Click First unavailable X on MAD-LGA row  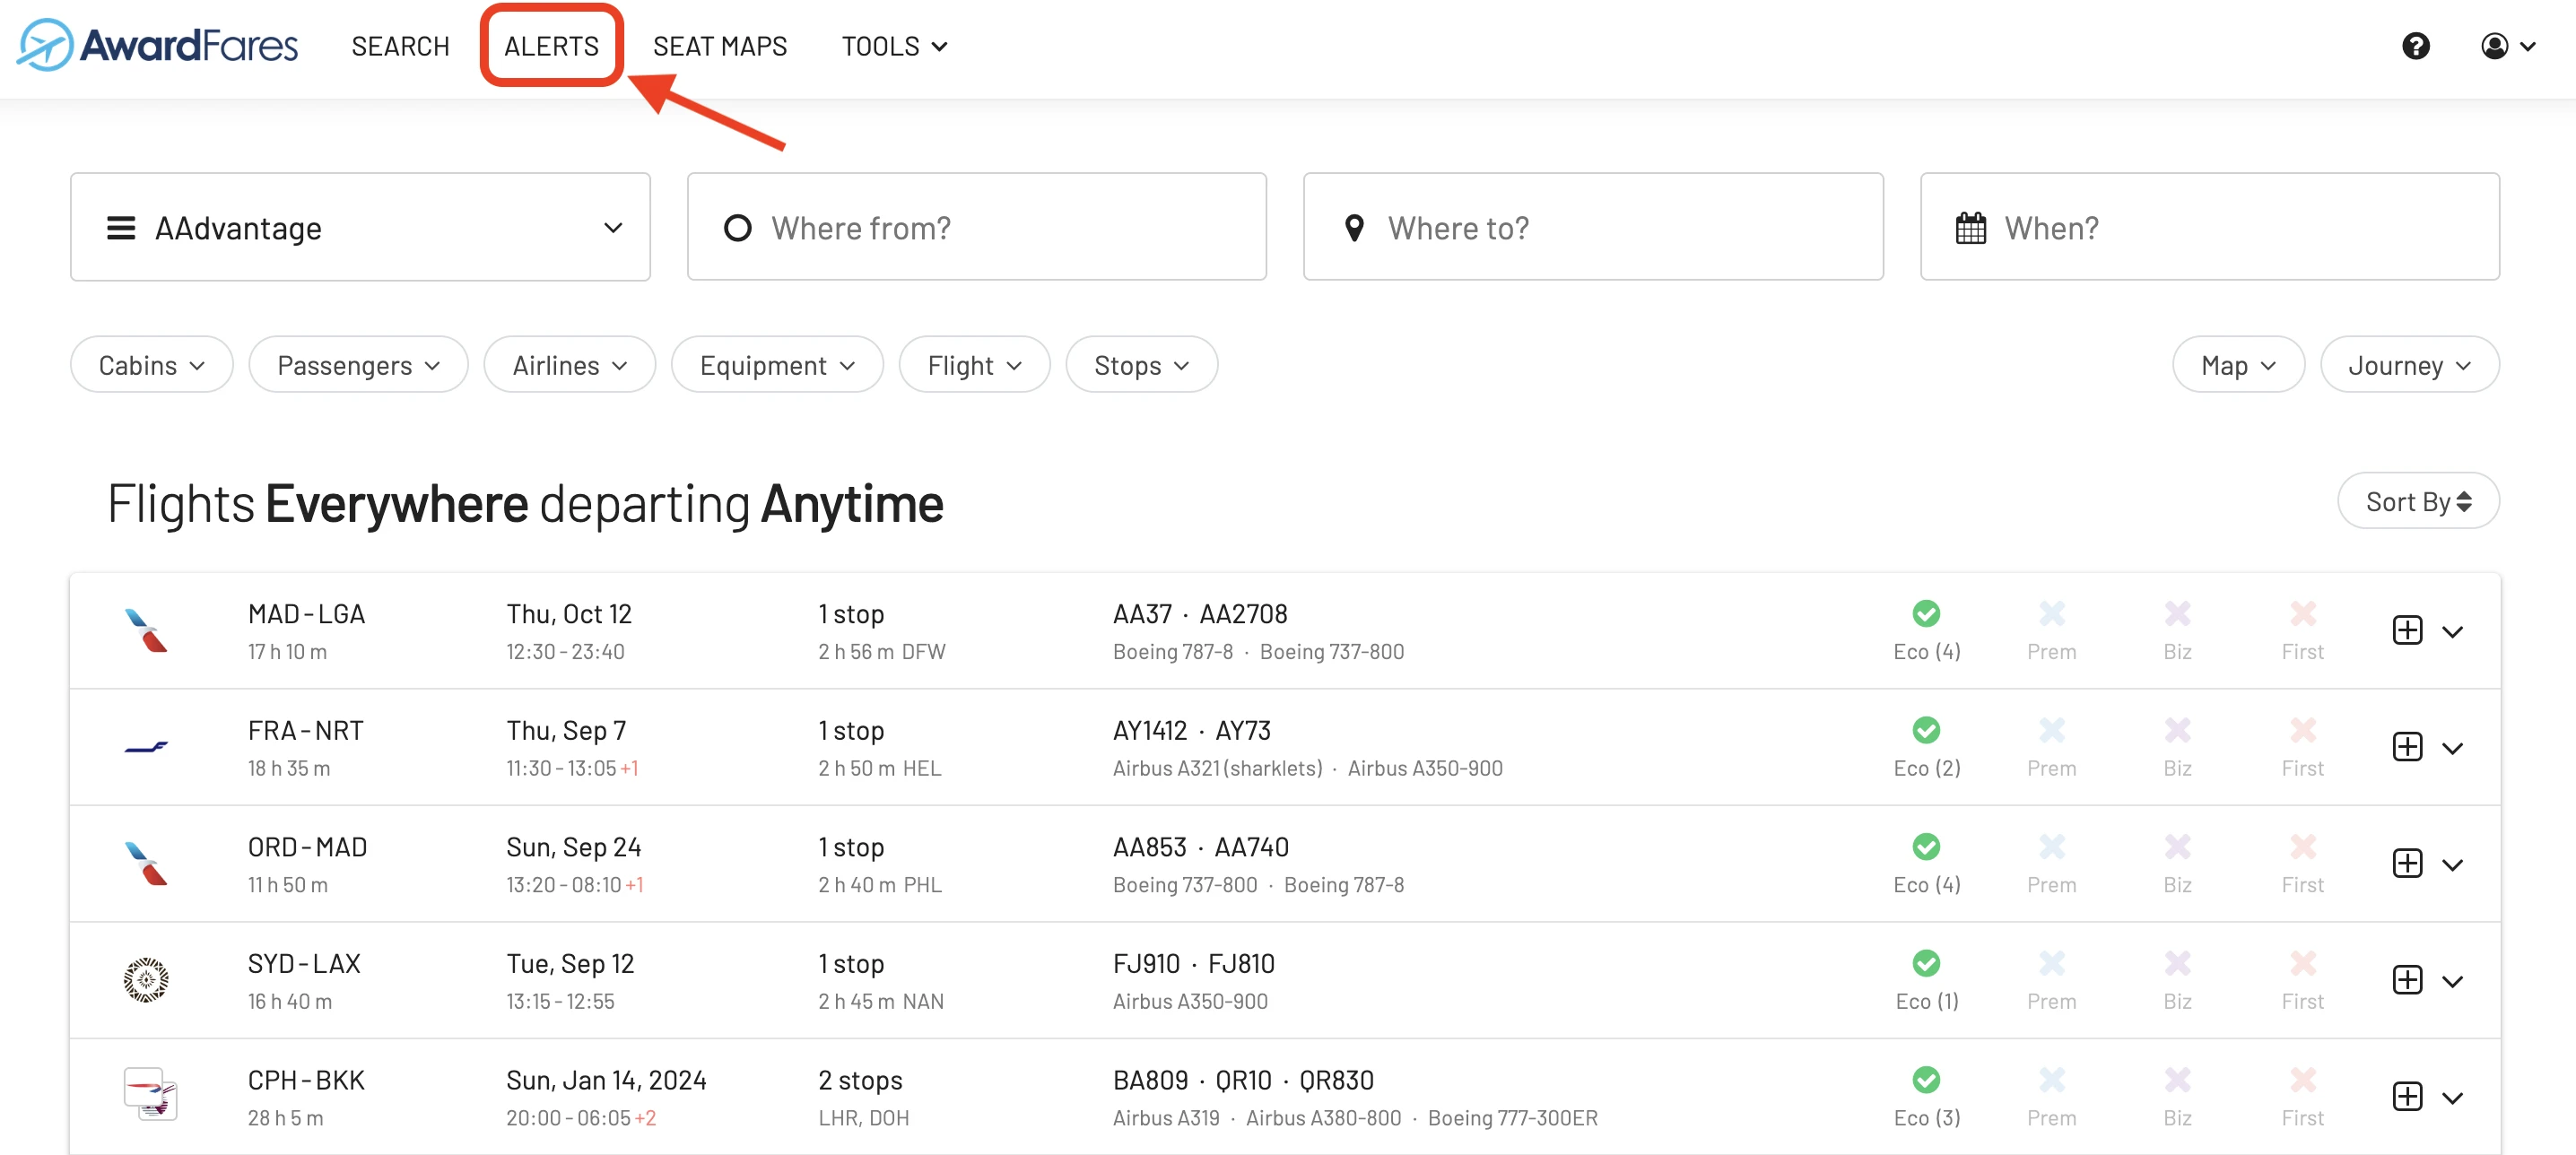point(2303,613)
